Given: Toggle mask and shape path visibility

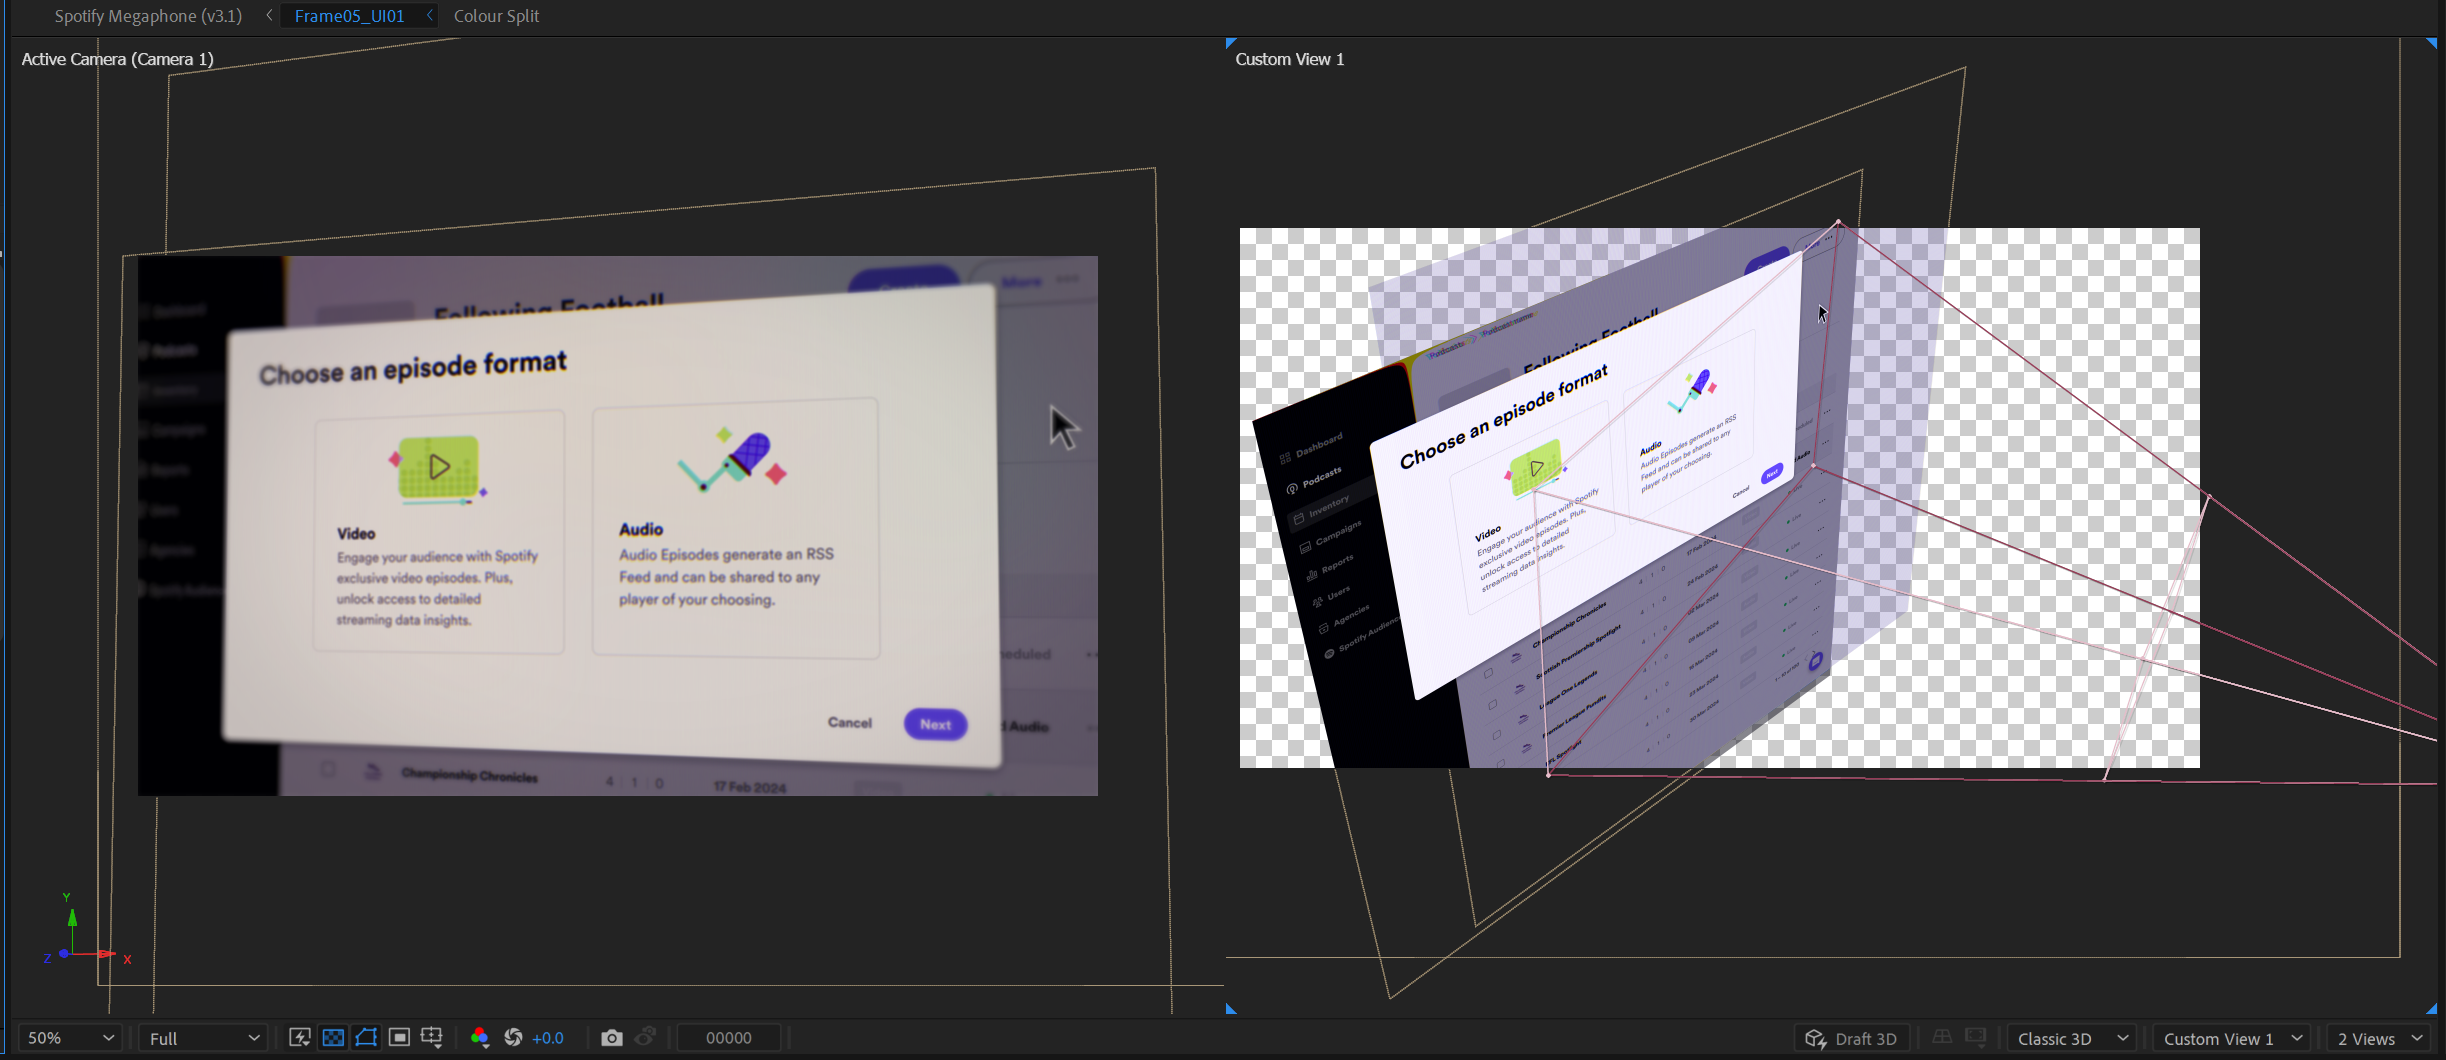Looking at the screenshot, I should tap(366, 1037).
